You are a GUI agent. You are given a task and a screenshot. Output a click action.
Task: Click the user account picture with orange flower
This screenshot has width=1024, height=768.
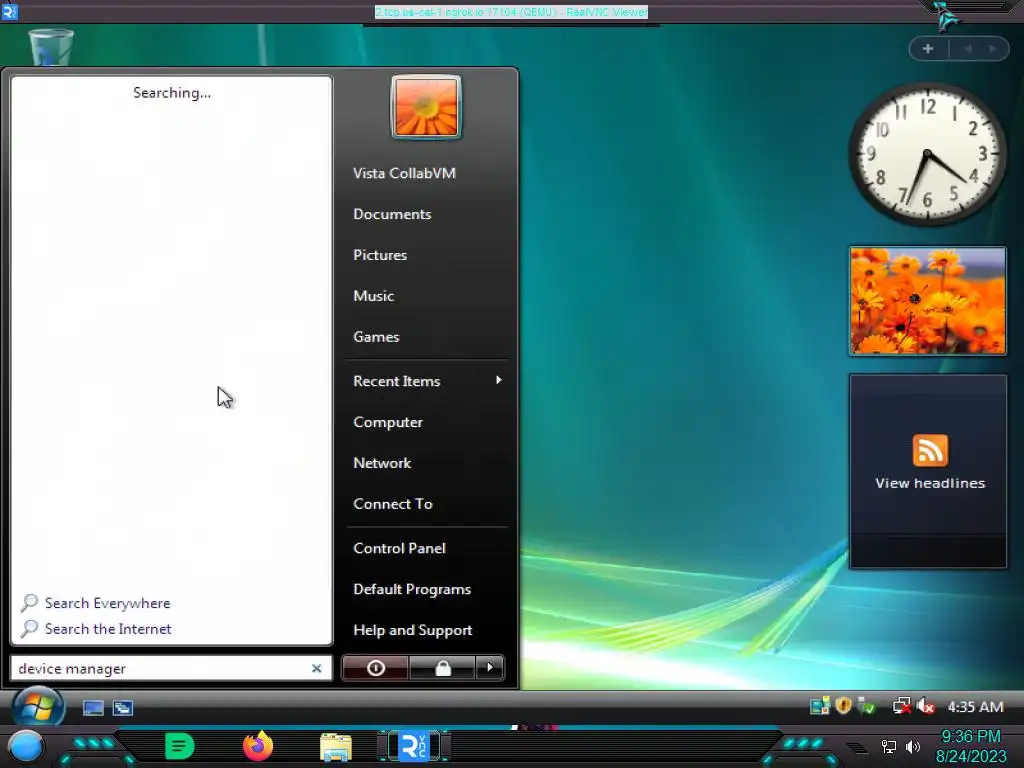[426, 107]
